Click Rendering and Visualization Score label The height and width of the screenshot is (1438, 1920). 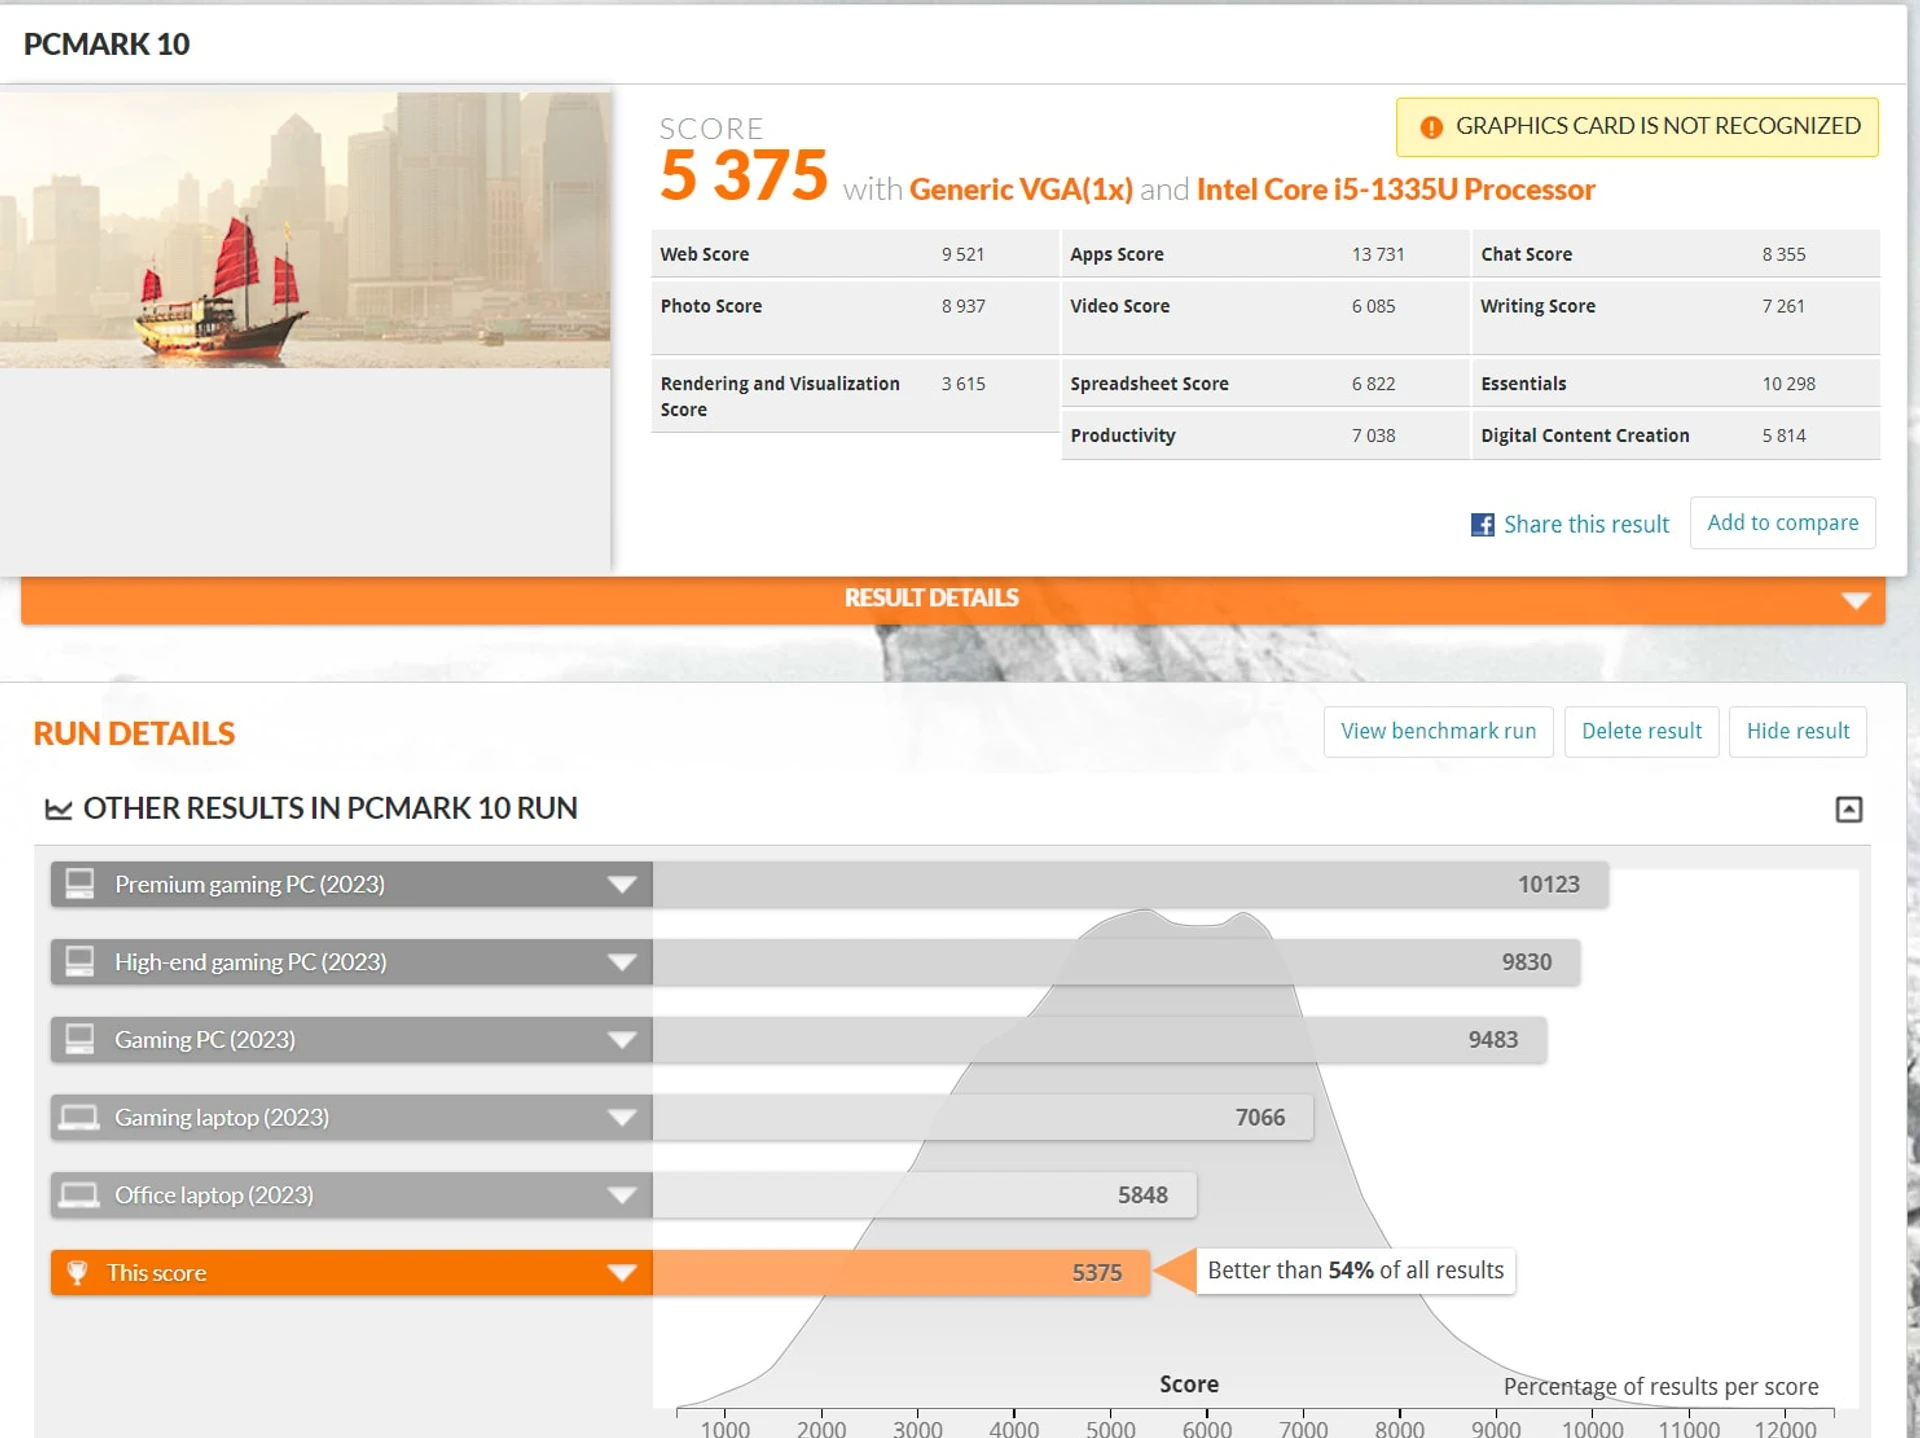(780, 396)
